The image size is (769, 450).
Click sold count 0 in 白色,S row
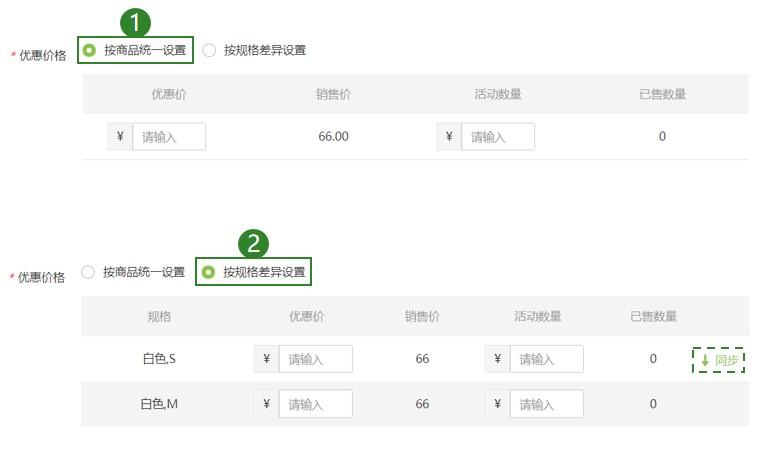coord(653,359)
